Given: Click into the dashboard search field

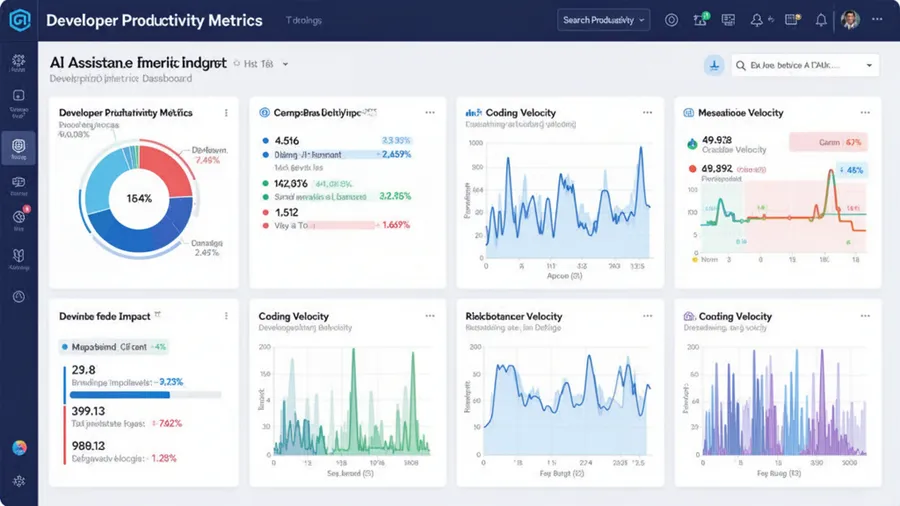Looking at the screenshot, I should 805,65.
